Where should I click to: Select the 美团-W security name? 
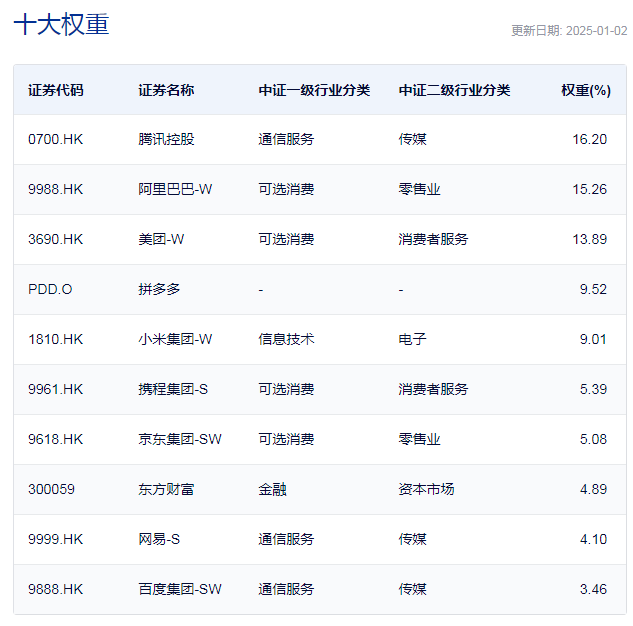161,239
